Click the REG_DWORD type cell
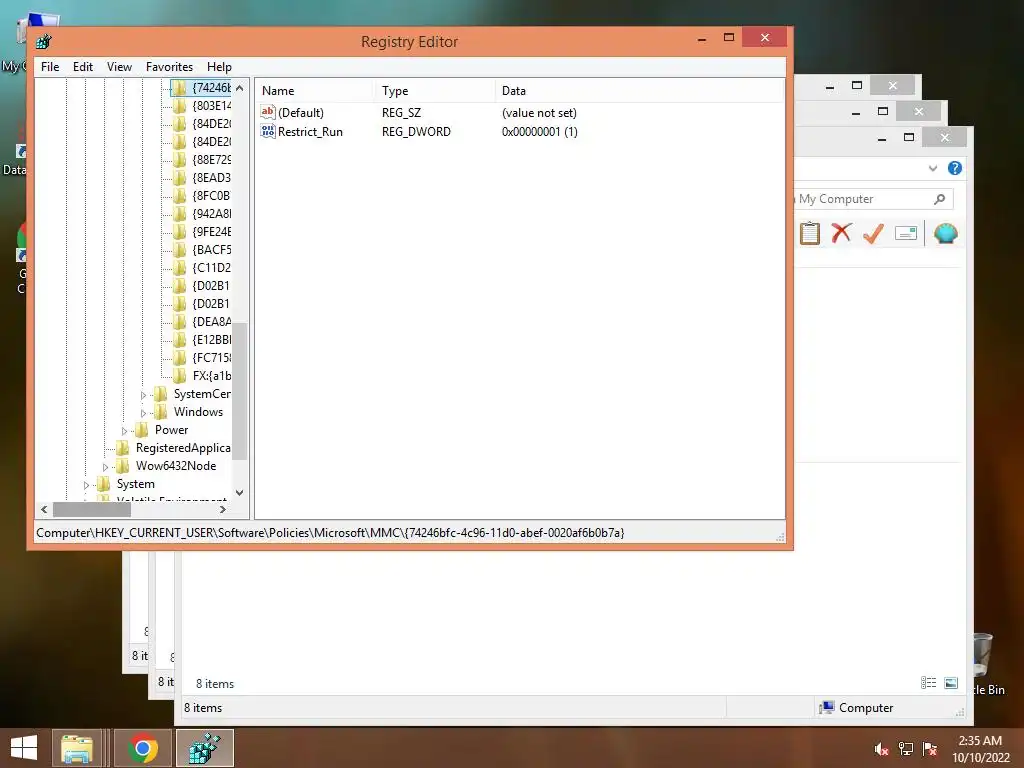Viewport: 1024px width, 768px height. point(416,132)
